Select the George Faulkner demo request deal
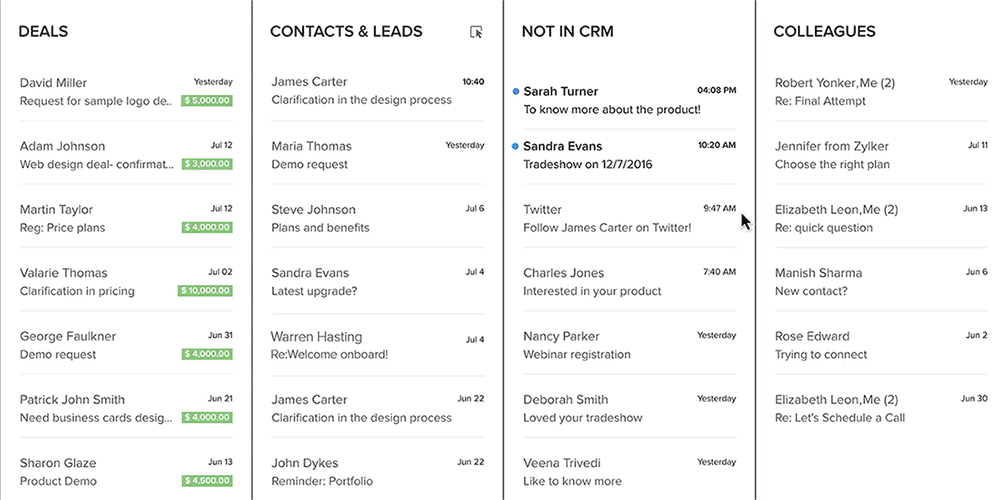 point(126,345)
